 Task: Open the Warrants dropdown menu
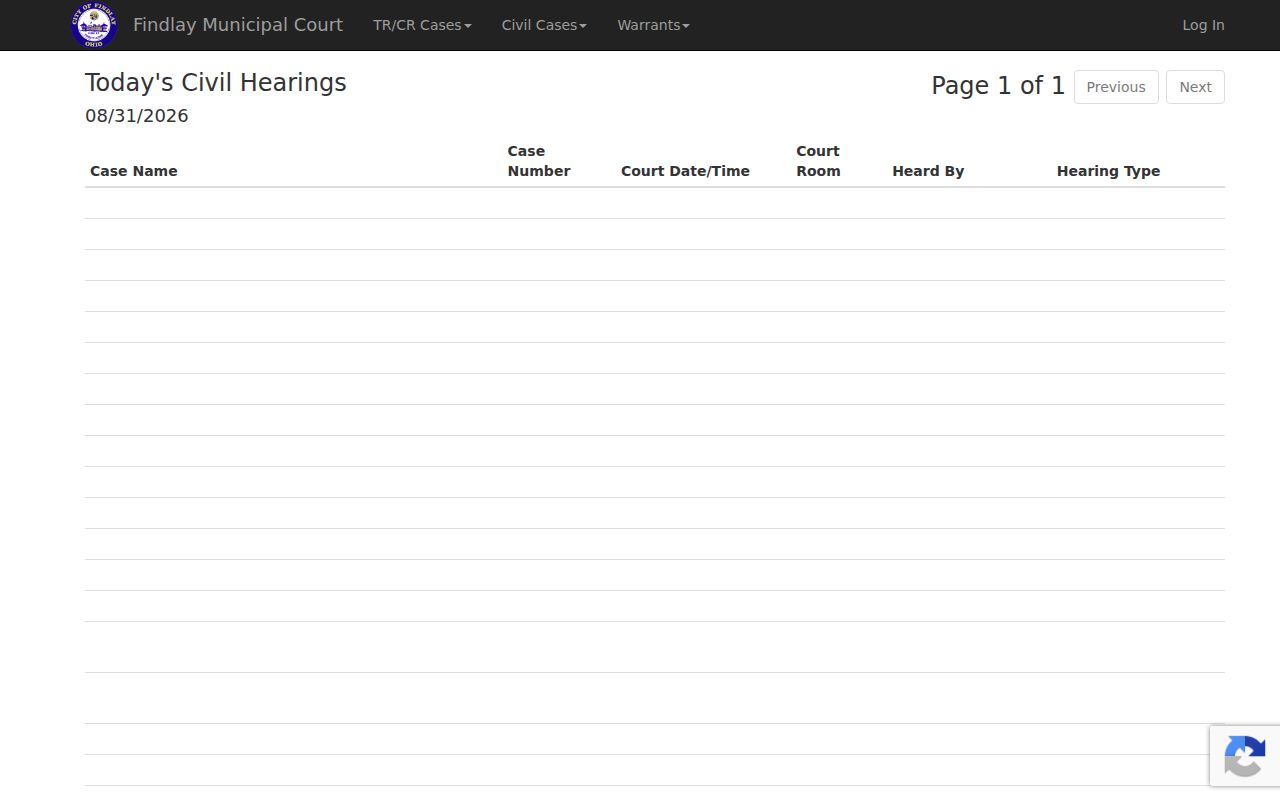click(x=653, y=25)
